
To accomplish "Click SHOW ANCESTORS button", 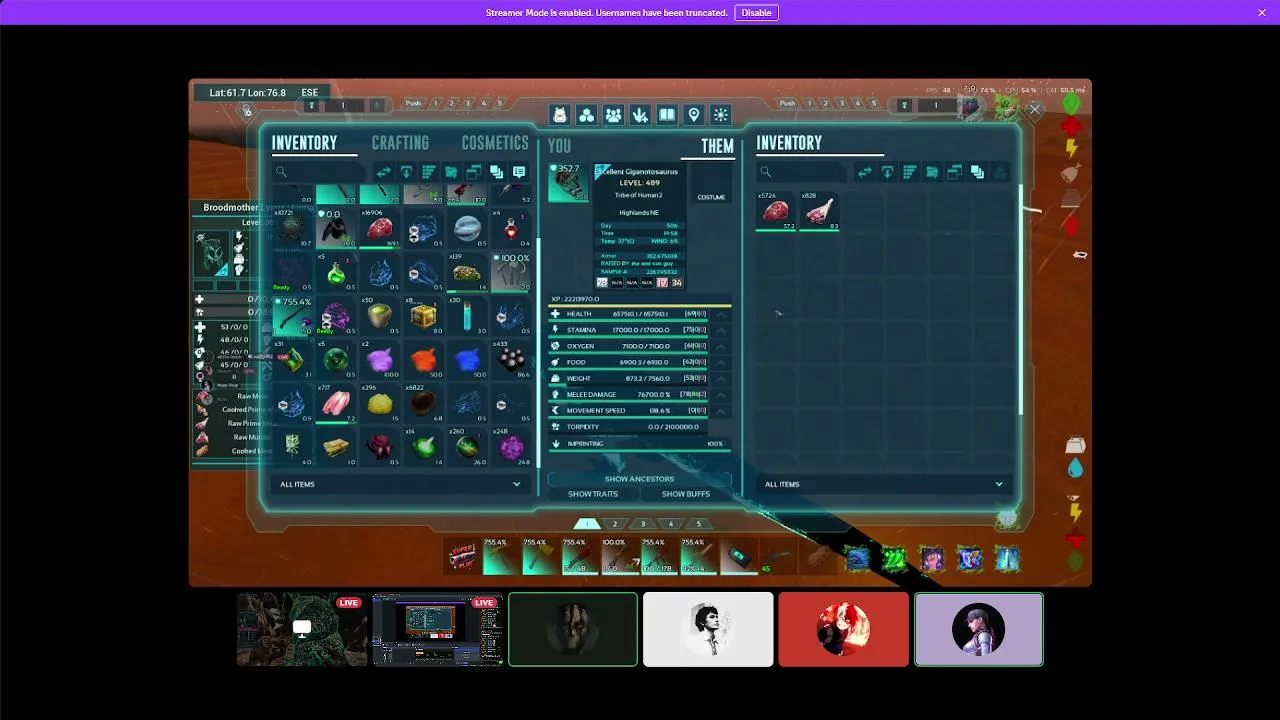I will pos(639,479).
